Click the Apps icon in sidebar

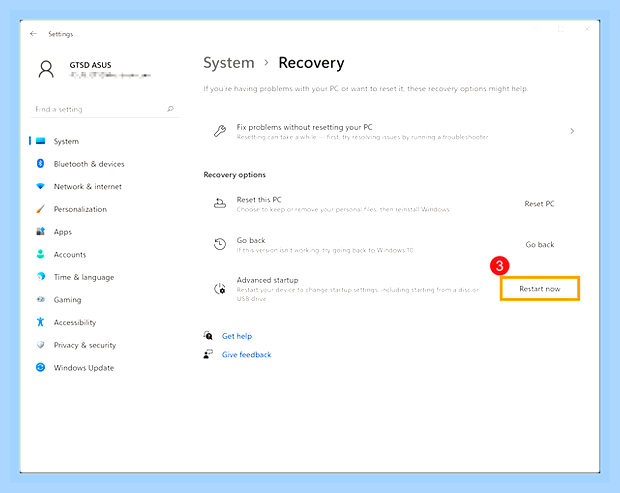click(x=40, y=231)
